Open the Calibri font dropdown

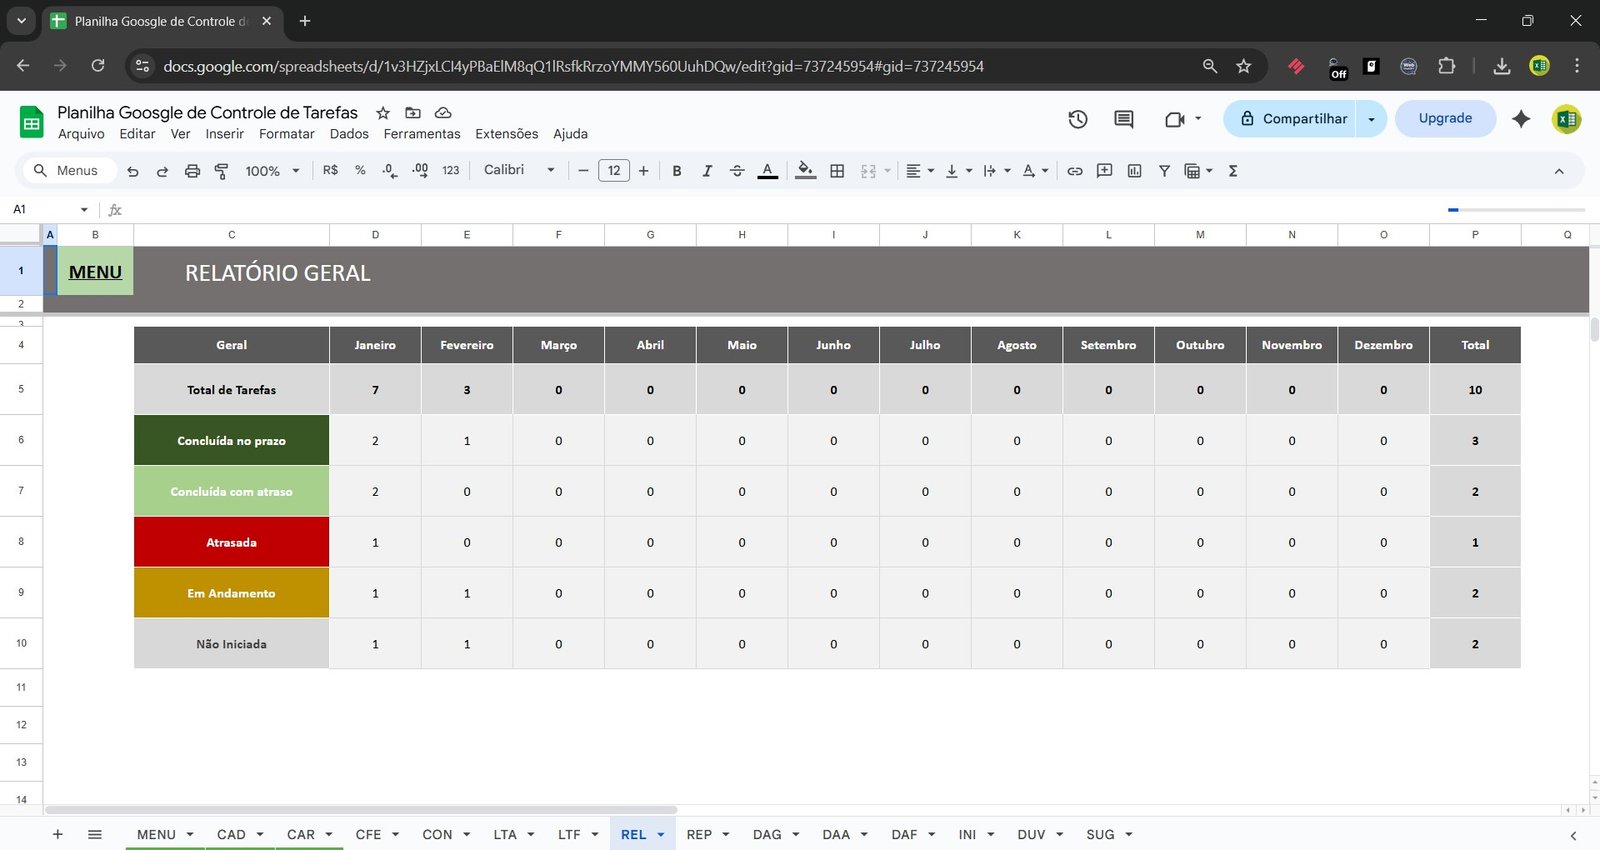tap(519, 170)
